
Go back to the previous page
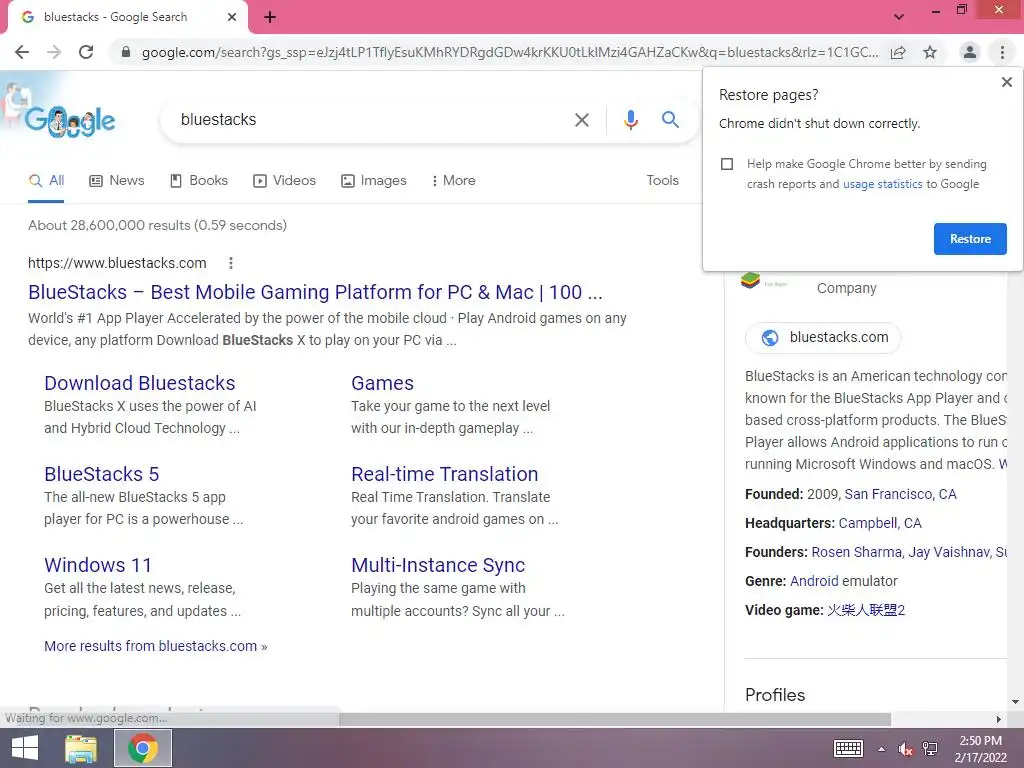(22, 52)
